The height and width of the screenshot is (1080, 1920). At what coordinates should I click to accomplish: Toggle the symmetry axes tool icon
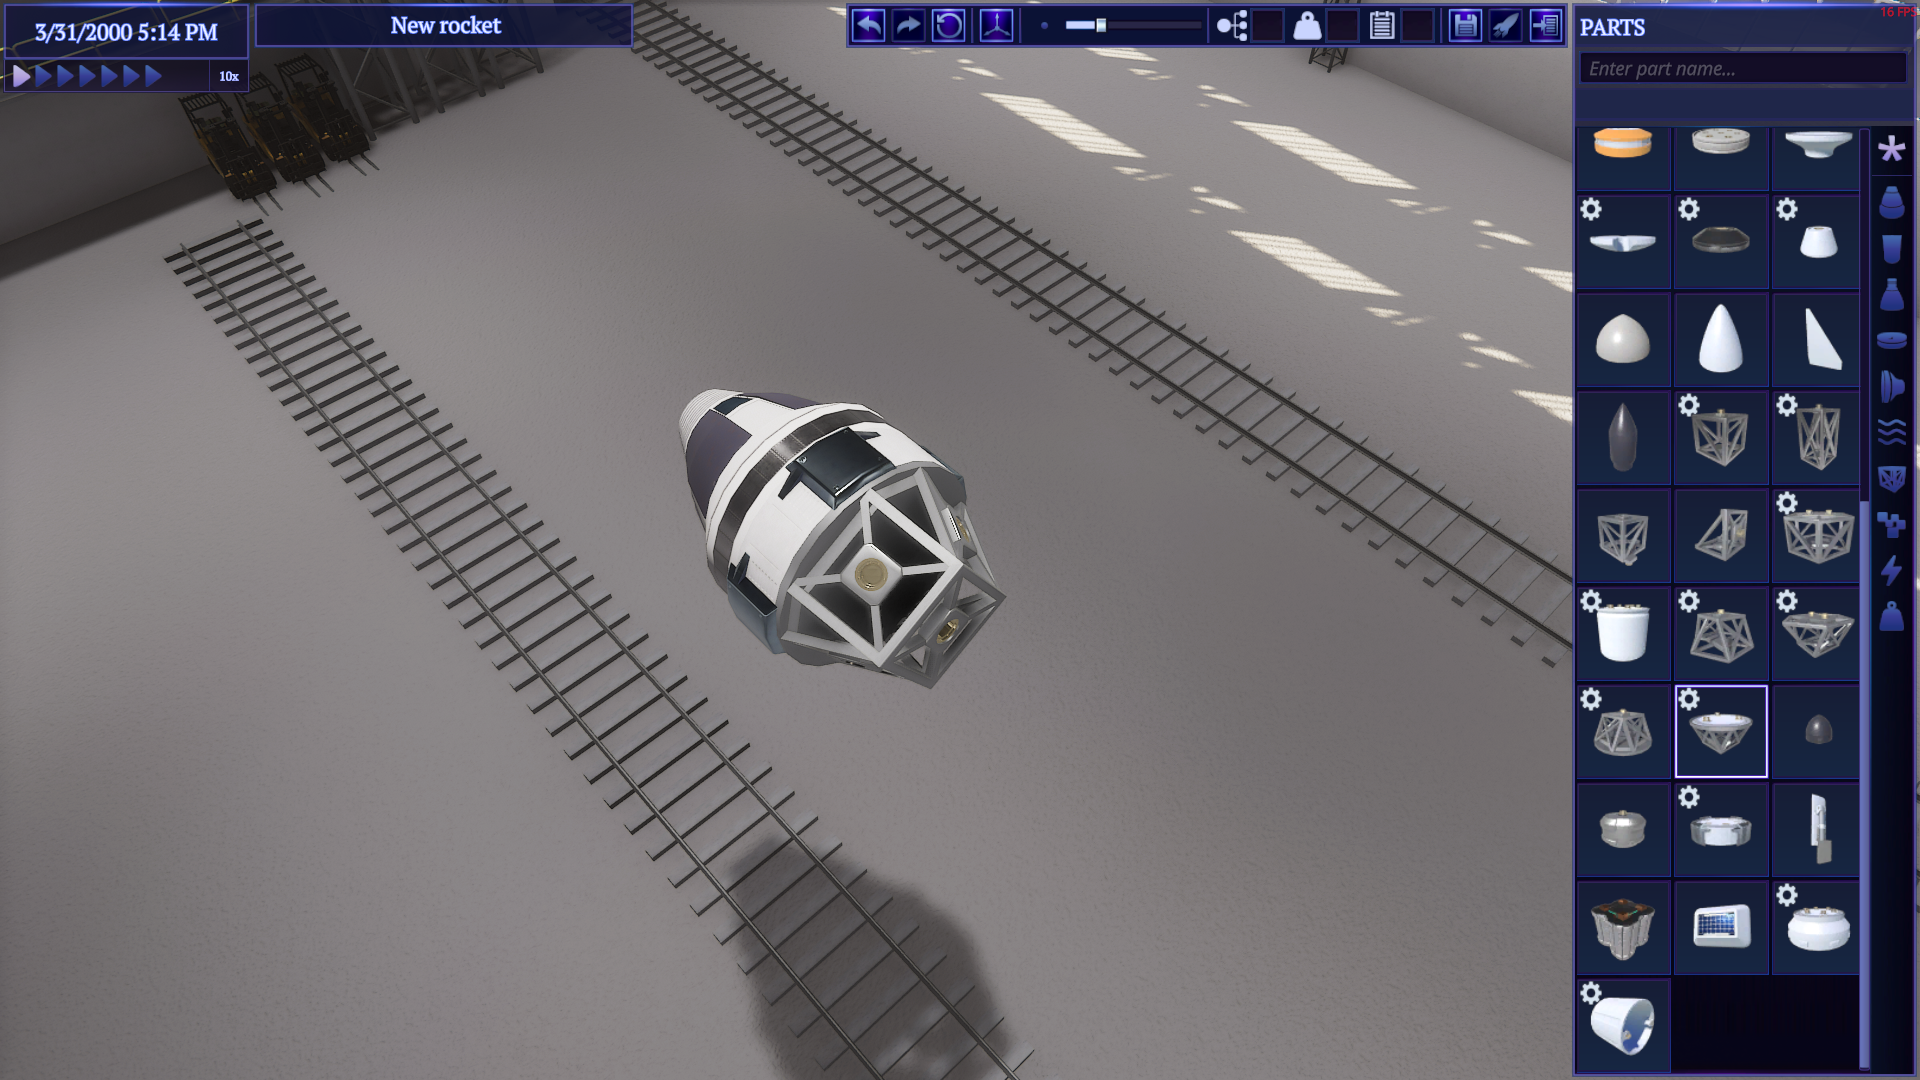(996, 26)
